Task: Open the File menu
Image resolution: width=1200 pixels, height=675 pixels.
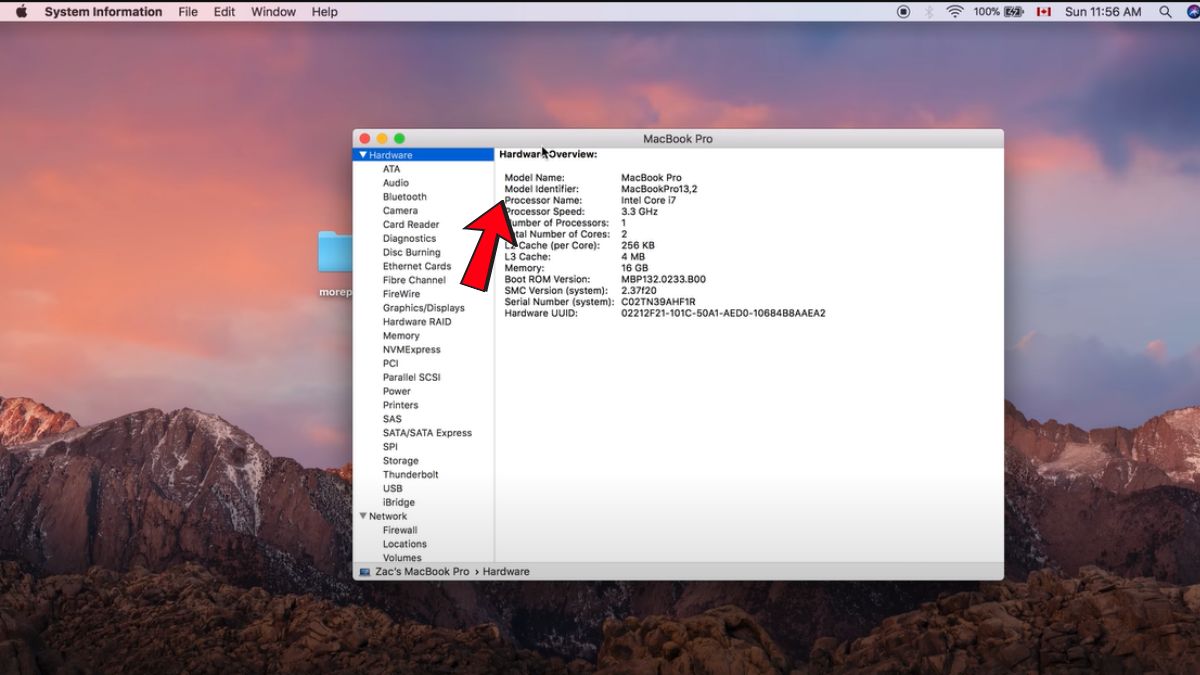Action: pyautogui.click(x=188, y=12)
